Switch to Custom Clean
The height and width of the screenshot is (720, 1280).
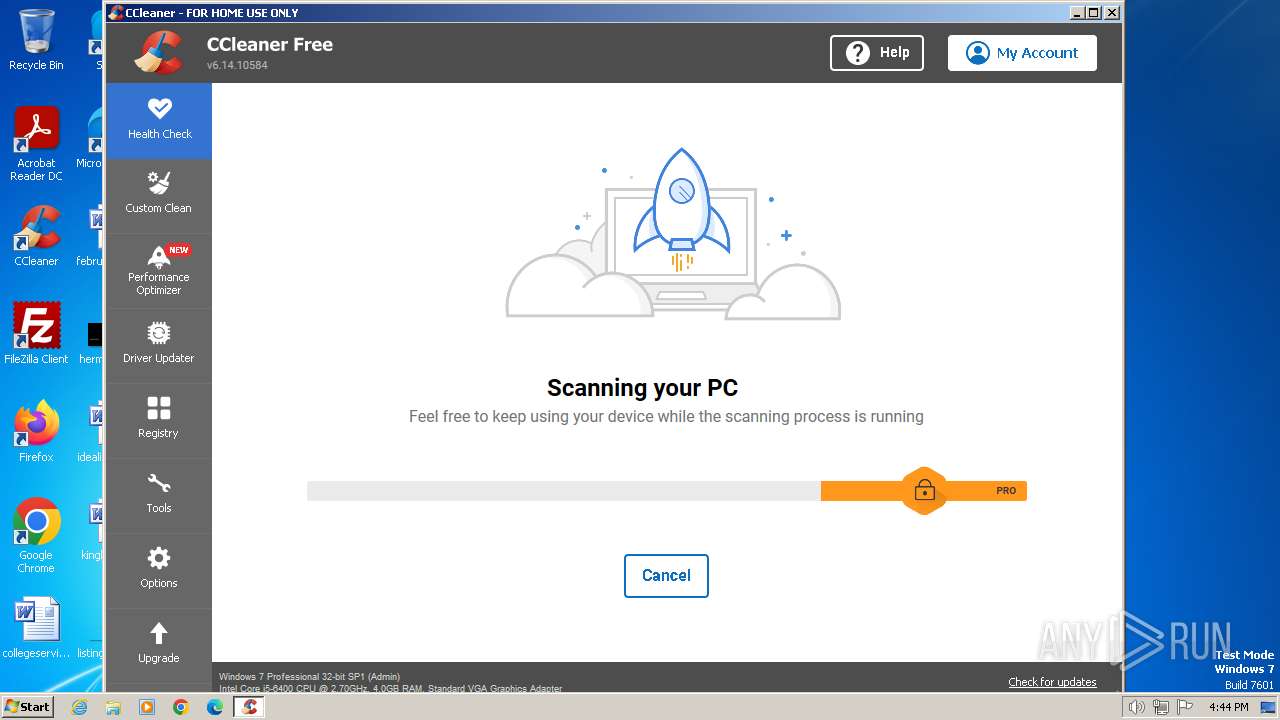[x=159, y=195]
